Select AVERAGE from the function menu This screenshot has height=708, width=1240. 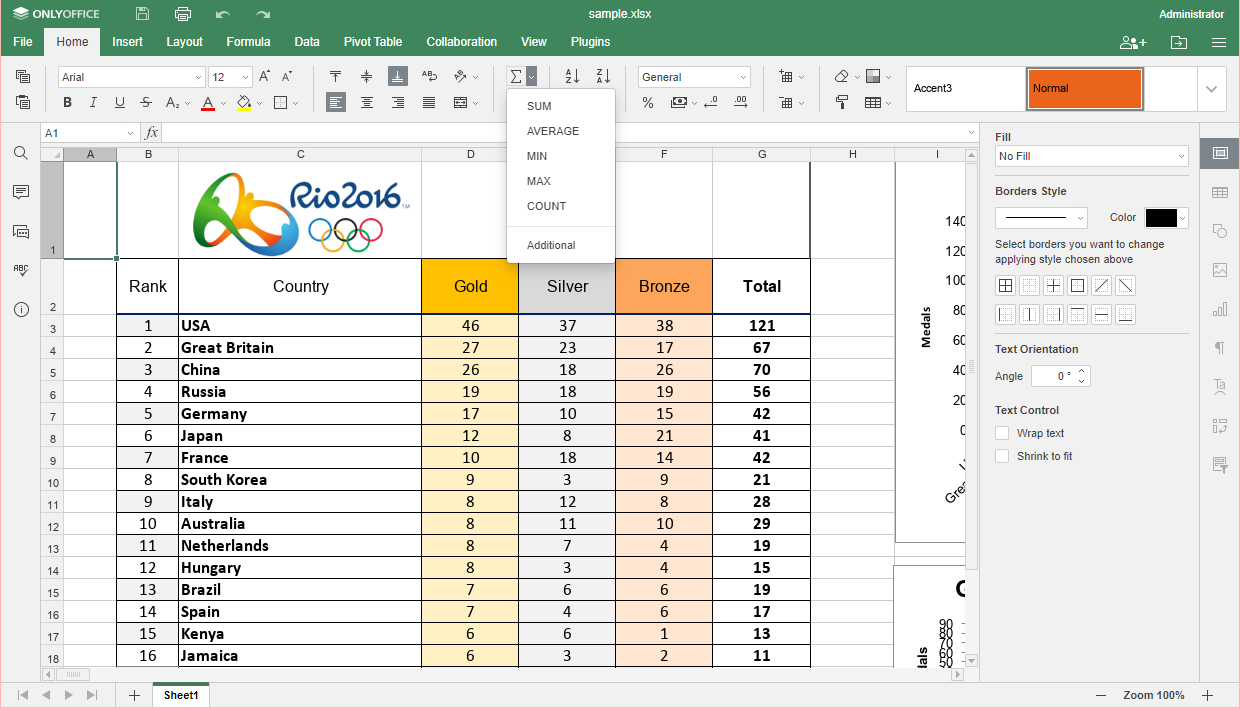553,131
